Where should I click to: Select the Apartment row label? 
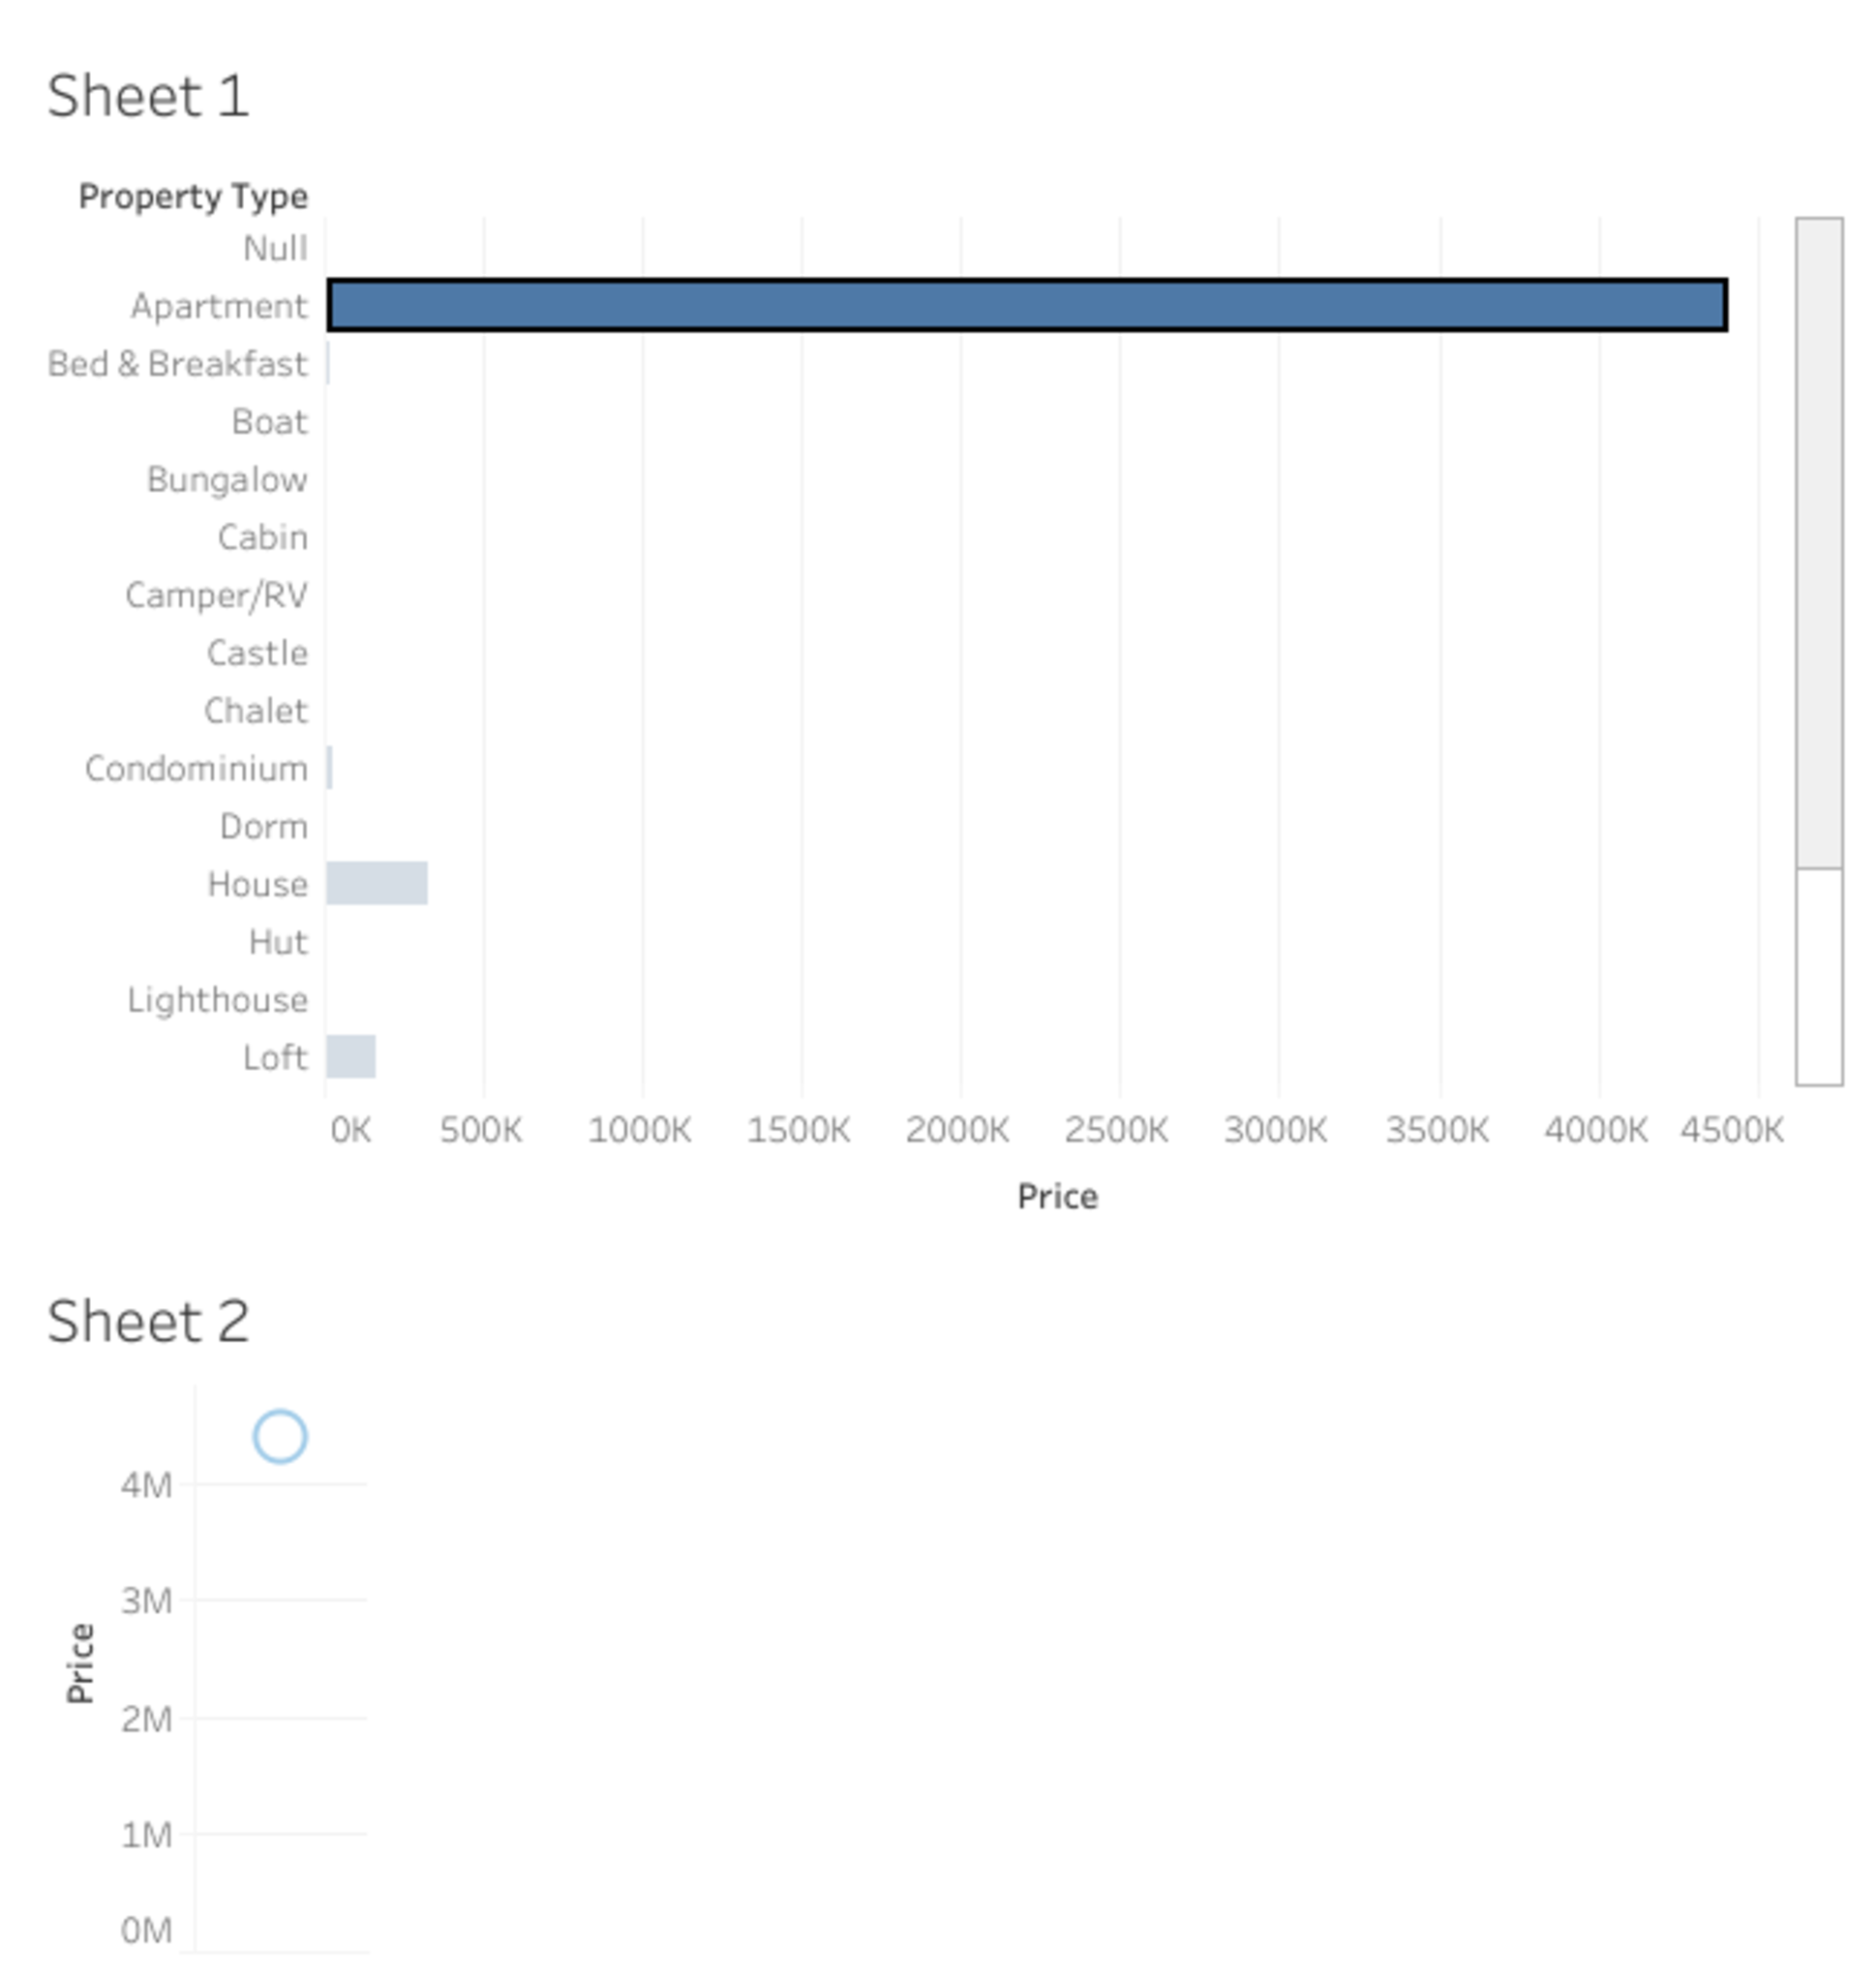point(219,306)
